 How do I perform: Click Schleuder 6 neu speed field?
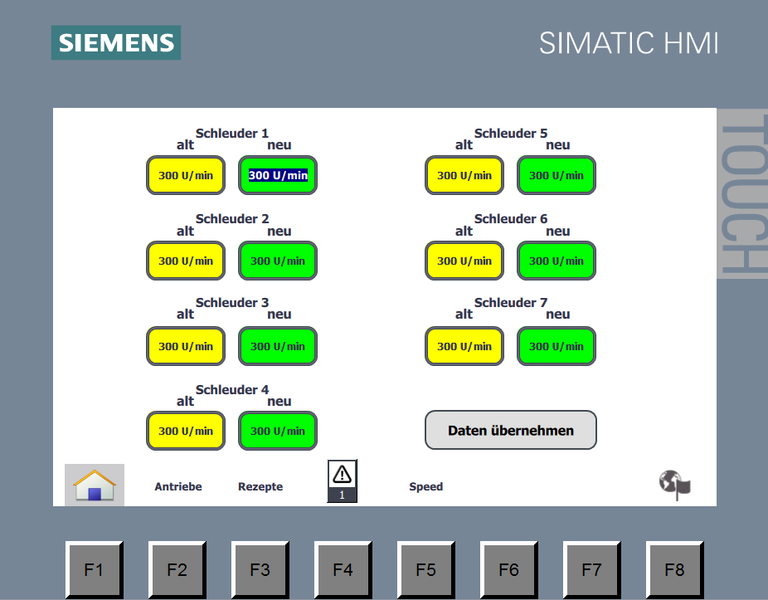[556, 261]
